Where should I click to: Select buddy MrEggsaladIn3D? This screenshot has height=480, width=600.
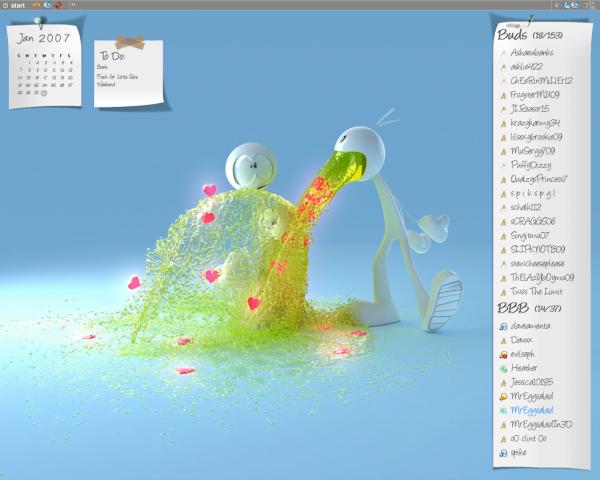pos(541,424)
